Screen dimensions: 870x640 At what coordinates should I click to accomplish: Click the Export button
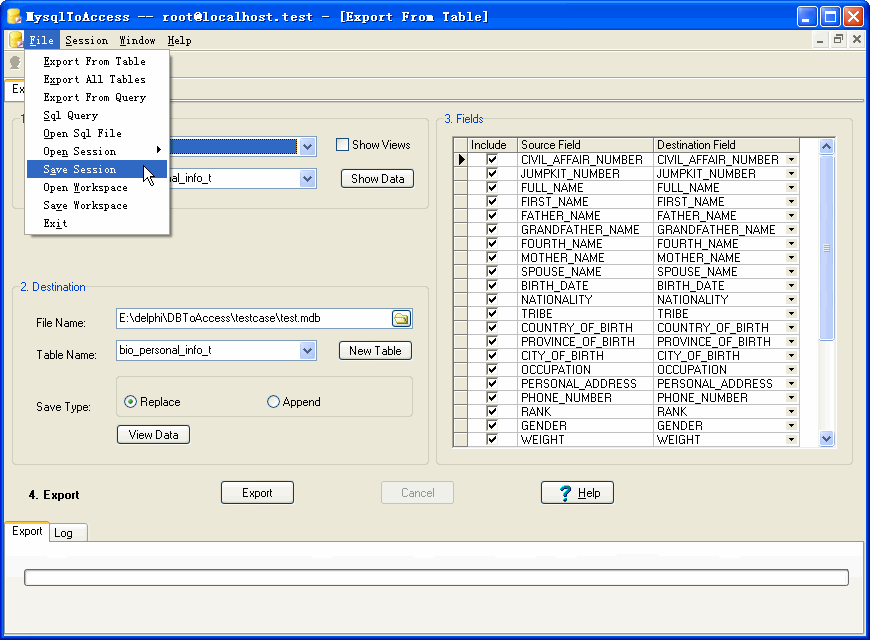point(257,493)
